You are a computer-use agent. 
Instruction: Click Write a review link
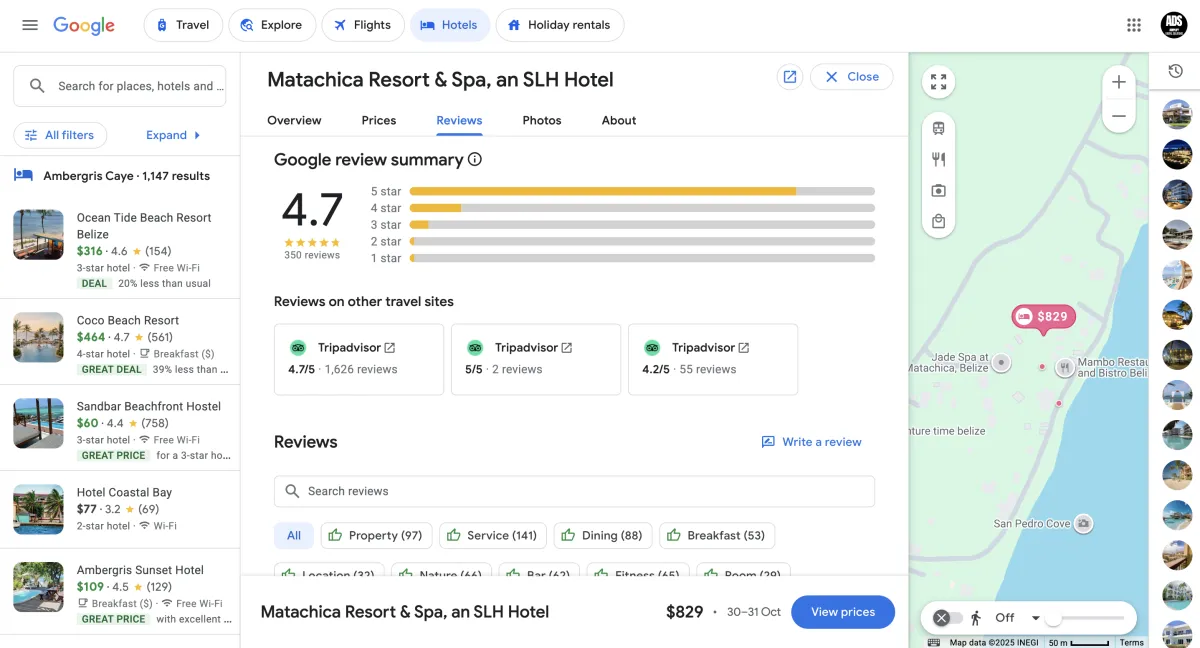tap(811, 442)
